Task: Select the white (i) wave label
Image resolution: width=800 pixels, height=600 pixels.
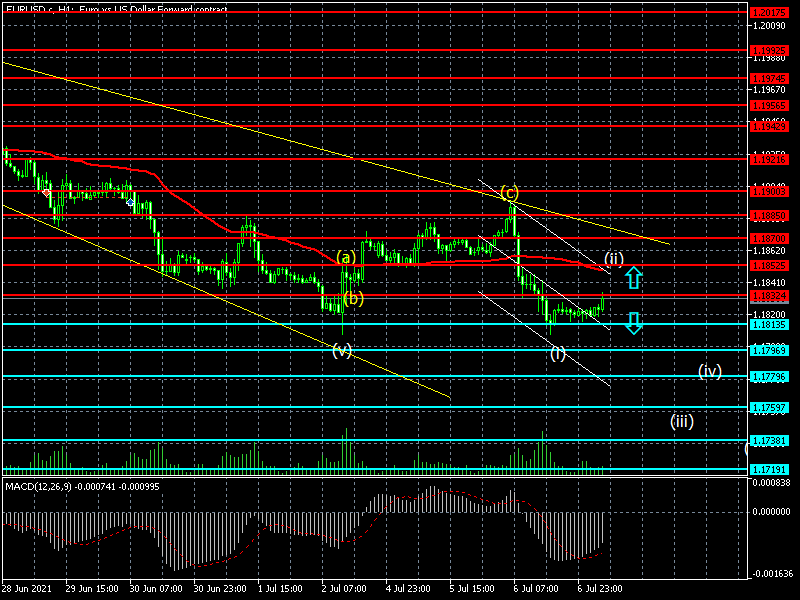Action: click(x=558, y=353)
